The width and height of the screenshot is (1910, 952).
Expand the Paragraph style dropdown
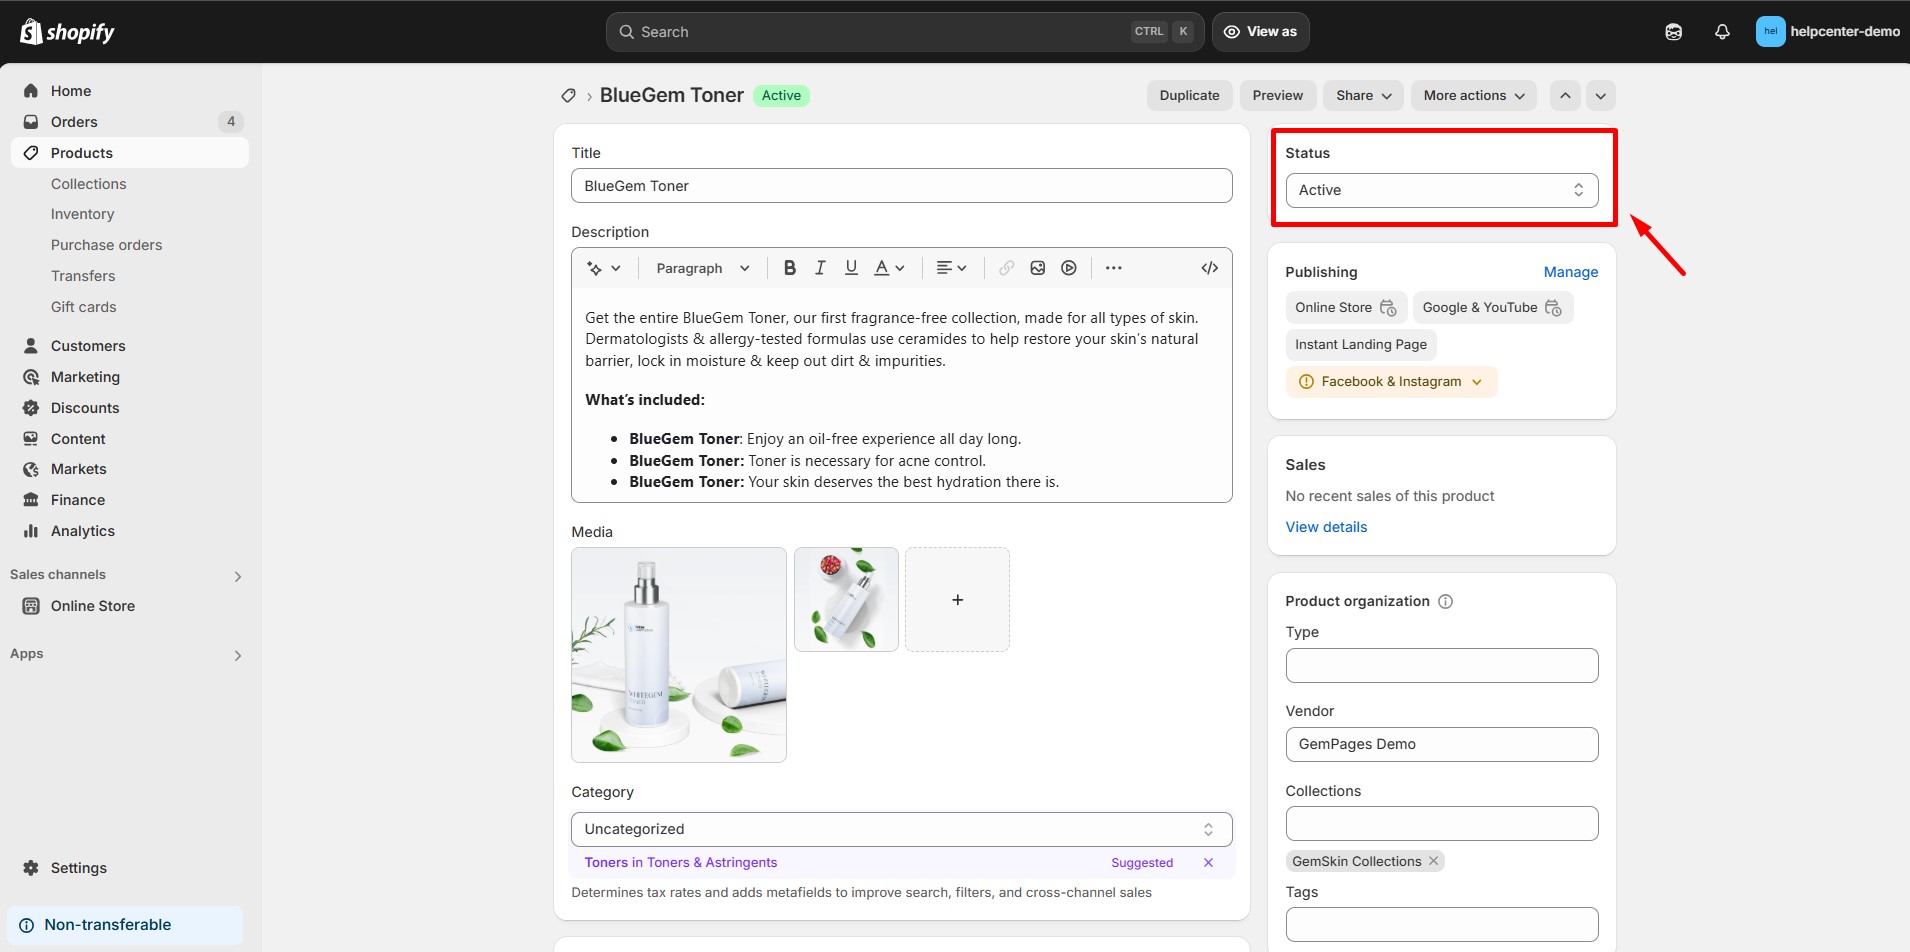coord(702,268)
